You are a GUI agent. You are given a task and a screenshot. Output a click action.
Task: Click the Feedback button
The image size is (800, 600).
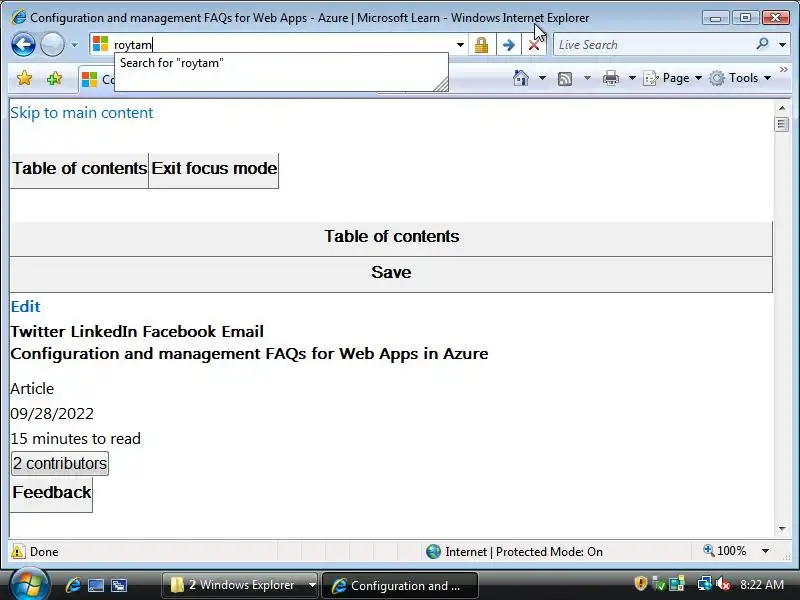[51, 494]
